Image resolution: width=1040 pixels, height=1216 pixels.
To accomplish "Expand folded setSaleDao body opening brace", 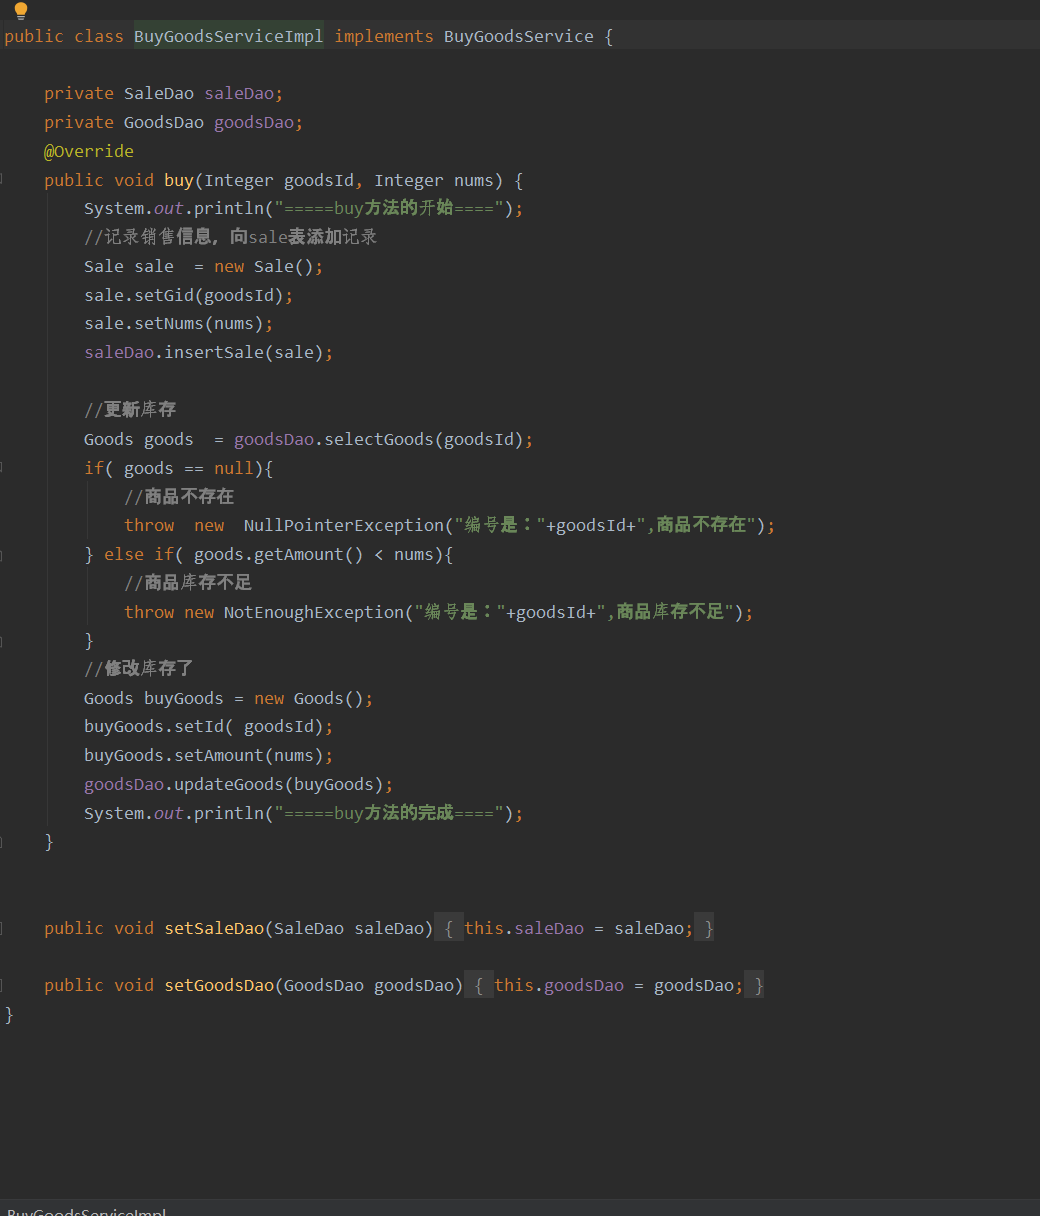I will [x=449, y=928].
